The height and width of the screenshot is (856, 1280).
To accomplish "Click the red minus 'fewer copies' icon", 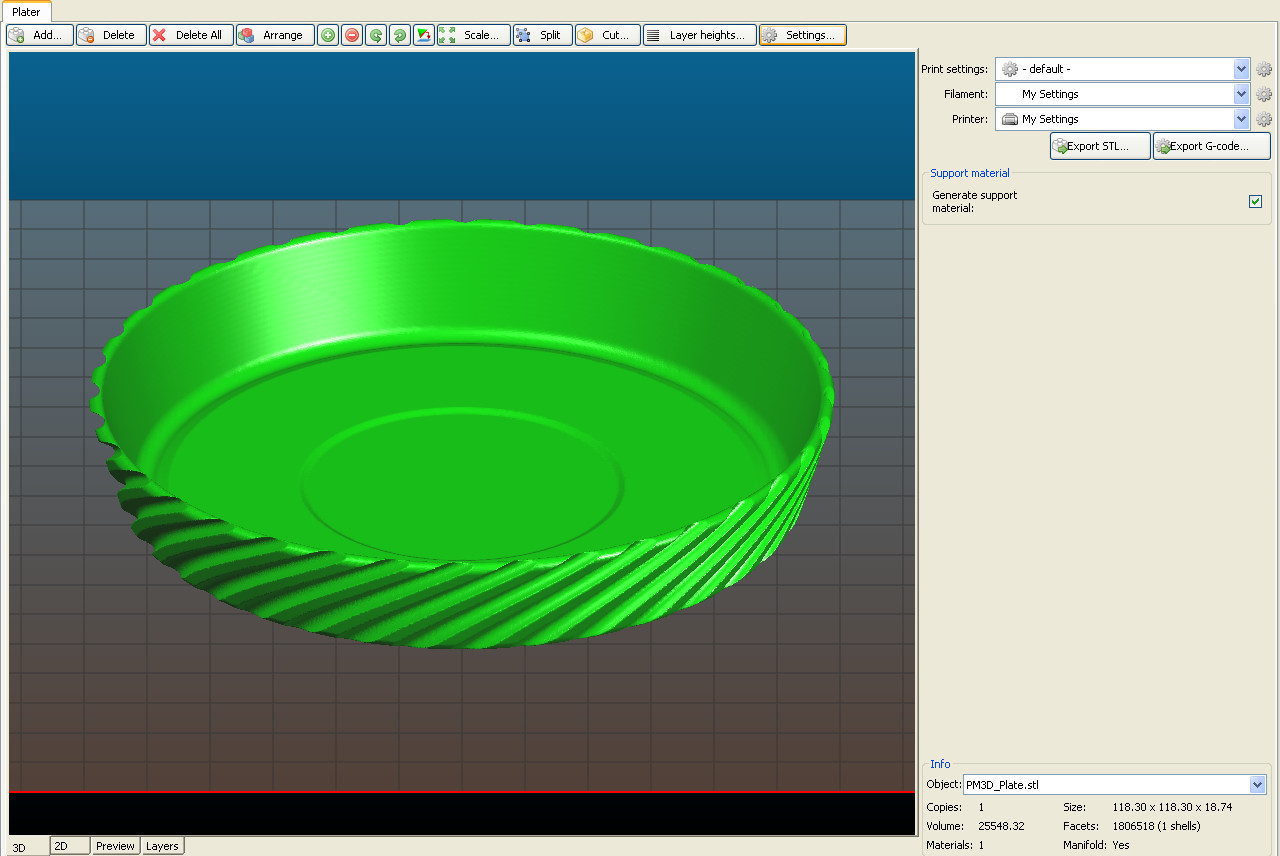I will click(352, 35).
